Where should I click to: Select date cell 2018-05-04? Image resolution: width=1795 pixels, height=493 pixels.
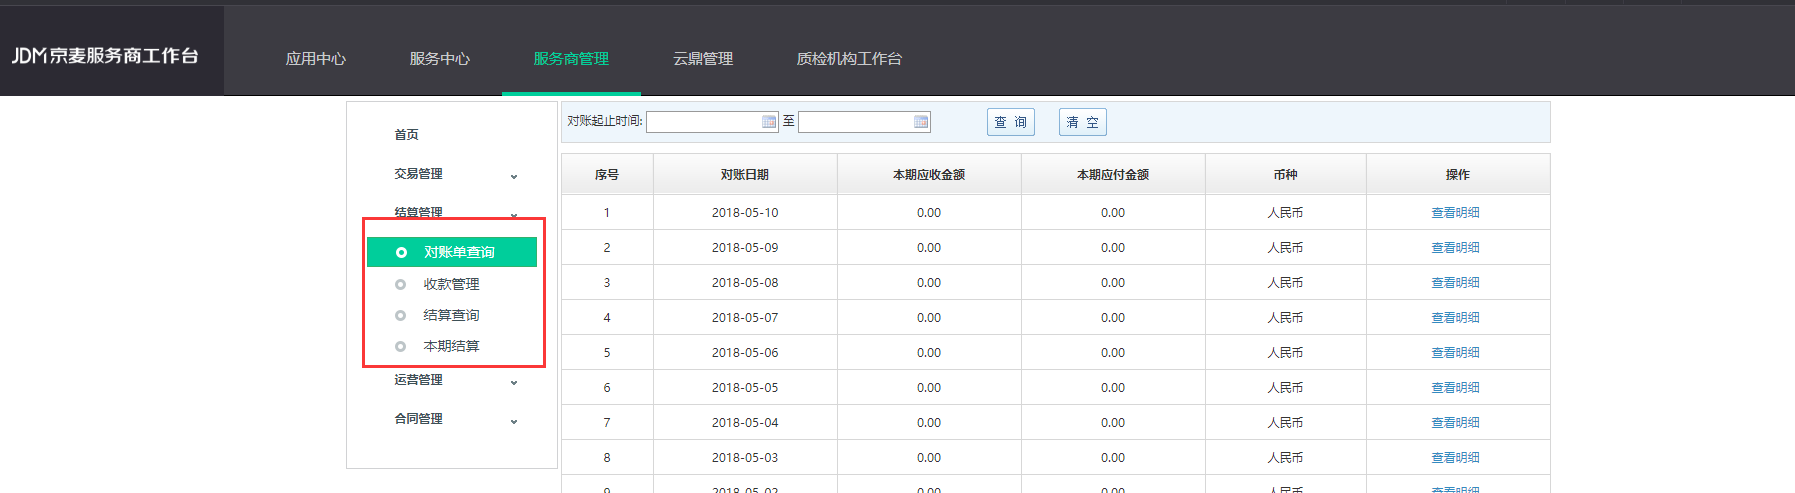click(745, 423)
